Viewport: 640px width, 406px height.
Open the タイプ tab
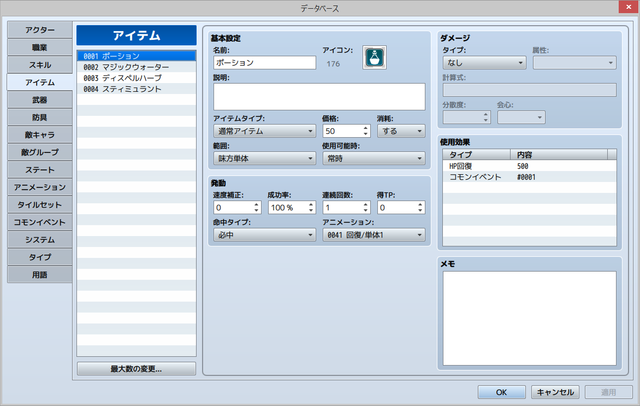coord(40,257)
